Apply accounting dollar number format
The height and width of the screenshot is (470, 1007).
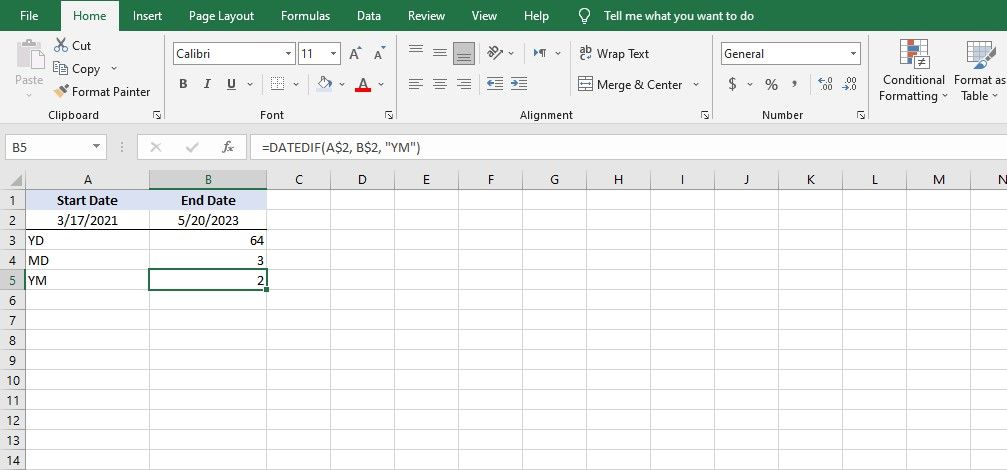pyautogui.click(x=732, y=84)
